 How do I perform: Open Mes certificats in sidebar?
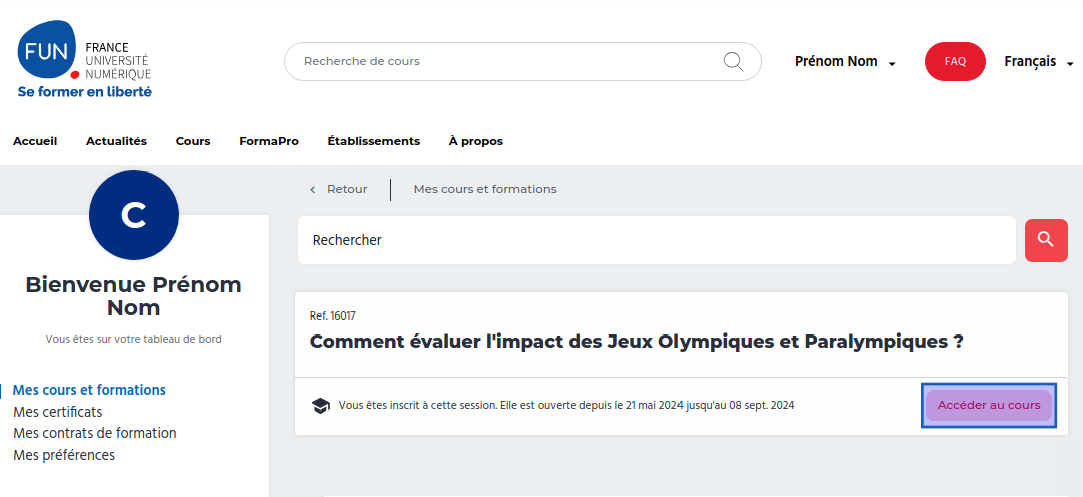pos(58,412)
